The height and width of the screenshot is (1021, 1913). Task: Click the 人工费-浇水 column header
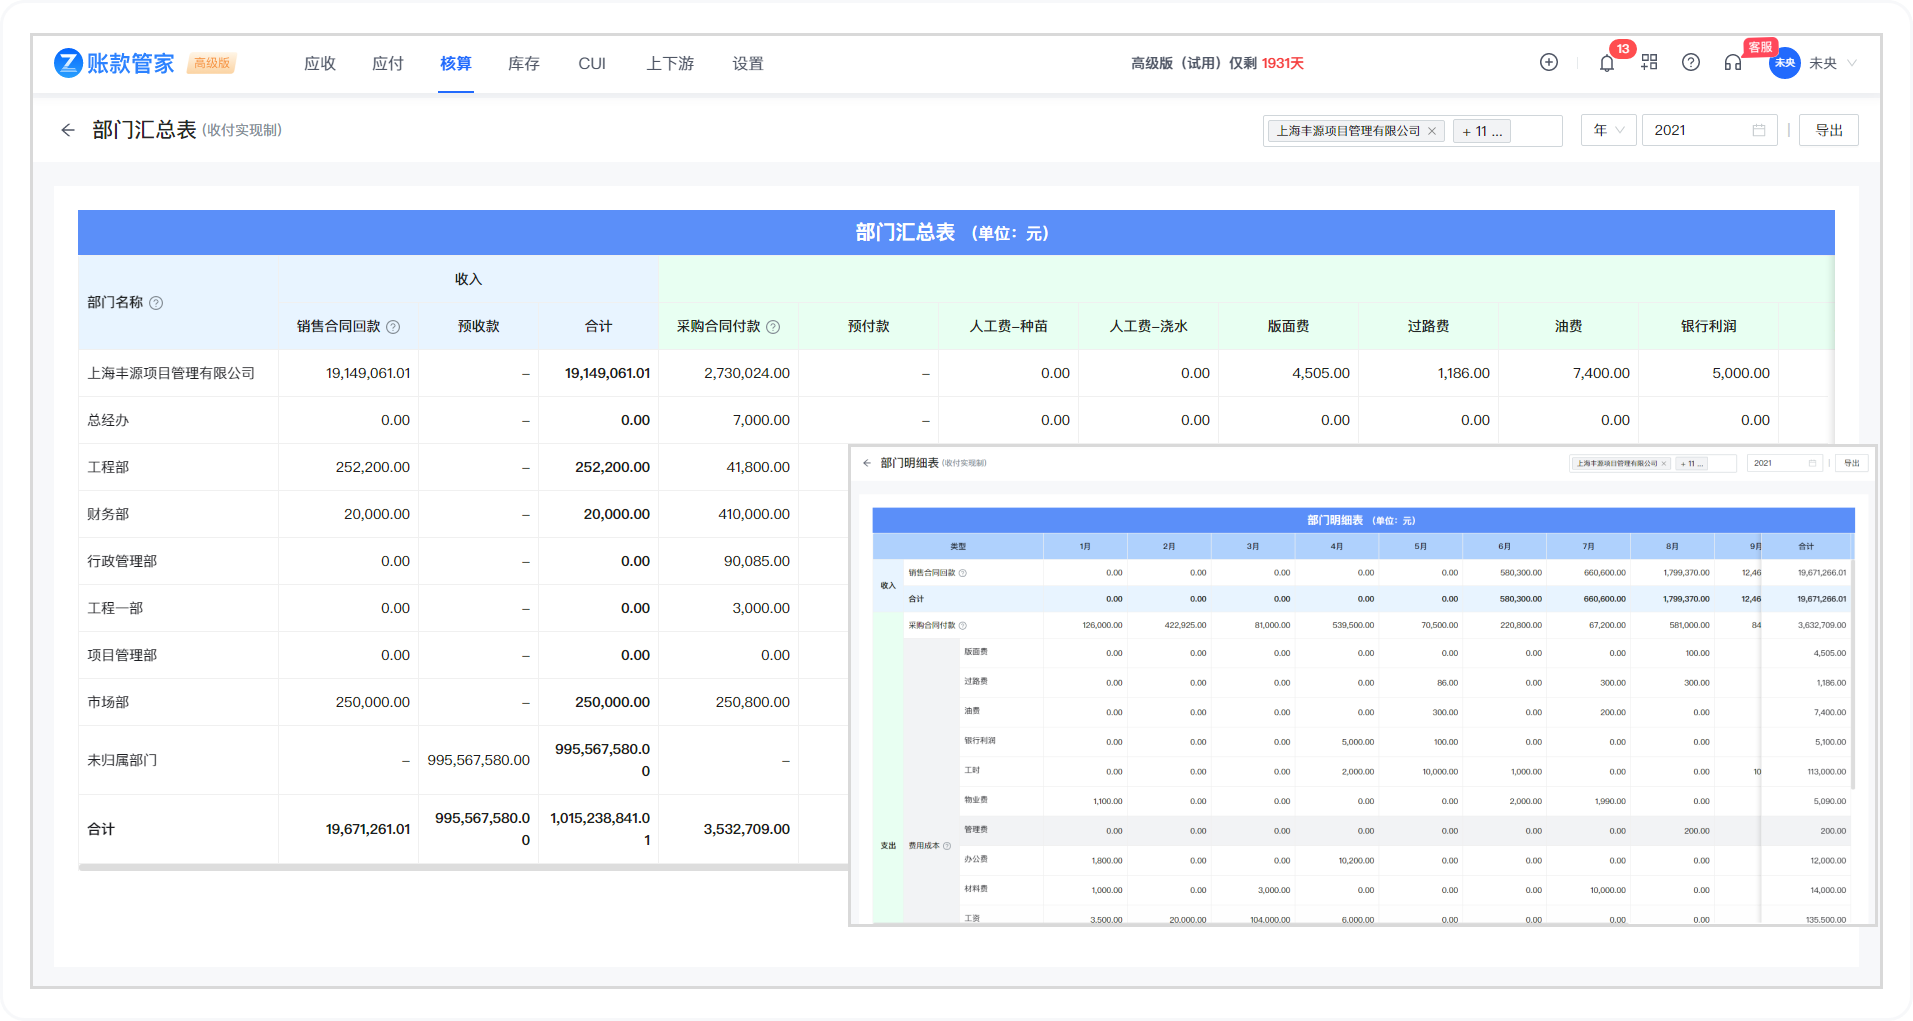[1149, 327]
